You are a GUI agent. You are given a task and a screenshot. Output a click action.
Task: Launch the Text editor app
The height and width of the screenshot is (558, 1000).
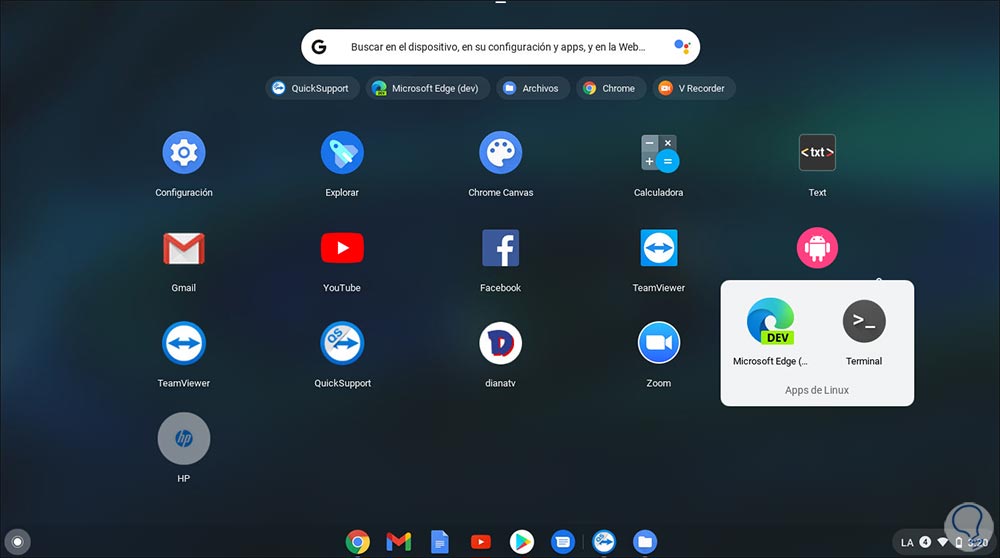point(817,152)
